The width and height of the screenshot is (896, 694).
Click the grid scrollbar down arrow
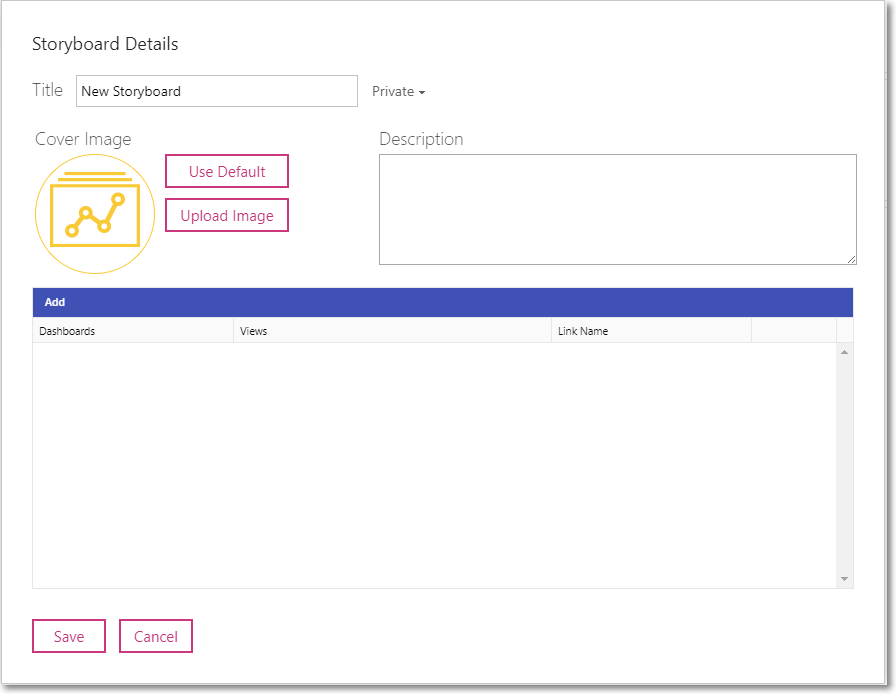pos(844,579)
